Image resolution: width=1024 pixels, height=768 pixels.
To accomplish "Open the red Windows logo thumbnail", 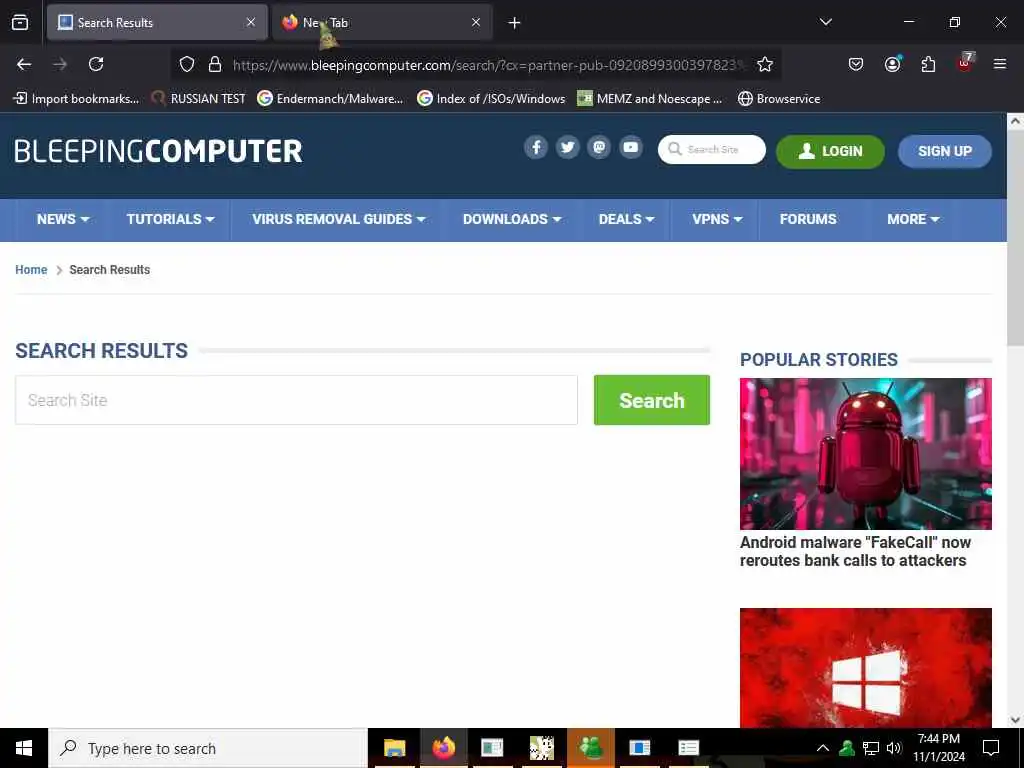I will point(865,667).
